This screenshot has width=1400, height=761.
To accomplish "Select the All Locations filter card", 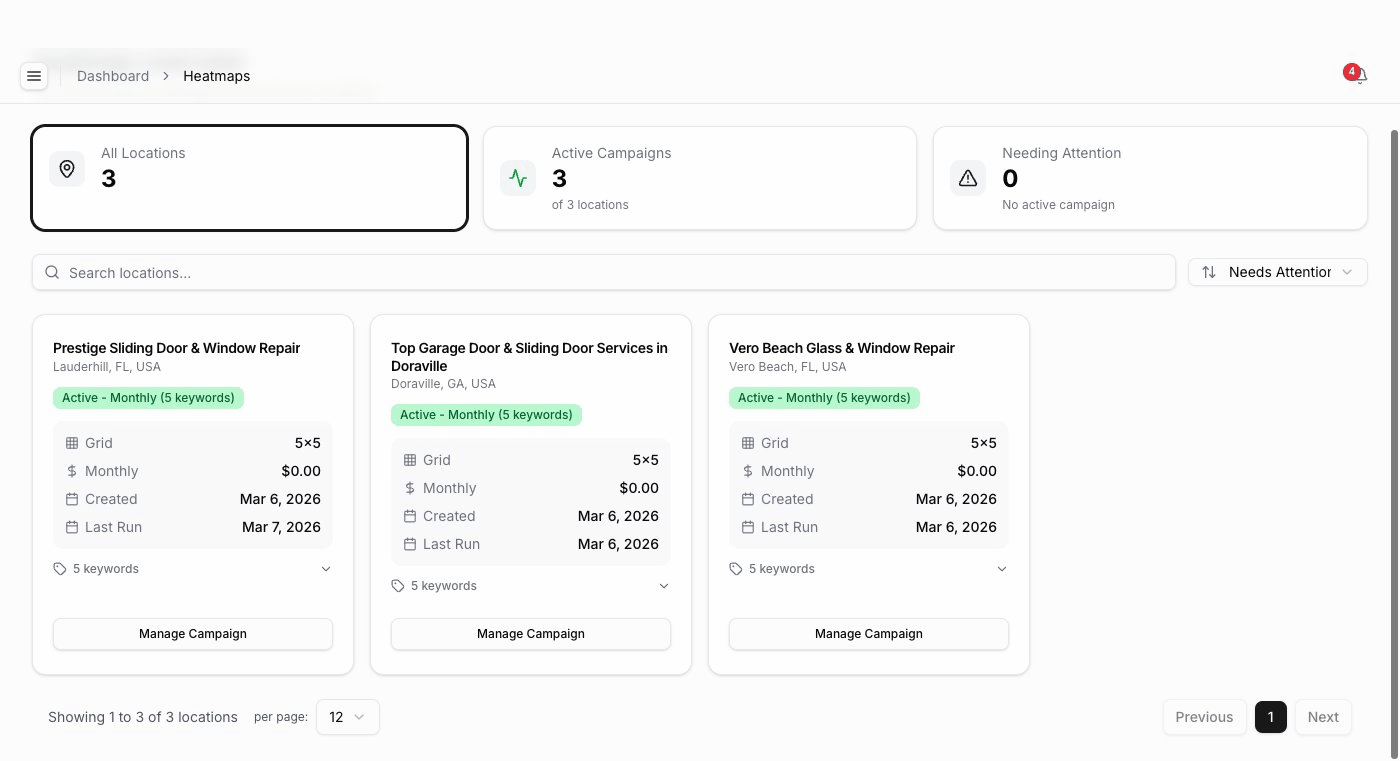I will (250, 178).
